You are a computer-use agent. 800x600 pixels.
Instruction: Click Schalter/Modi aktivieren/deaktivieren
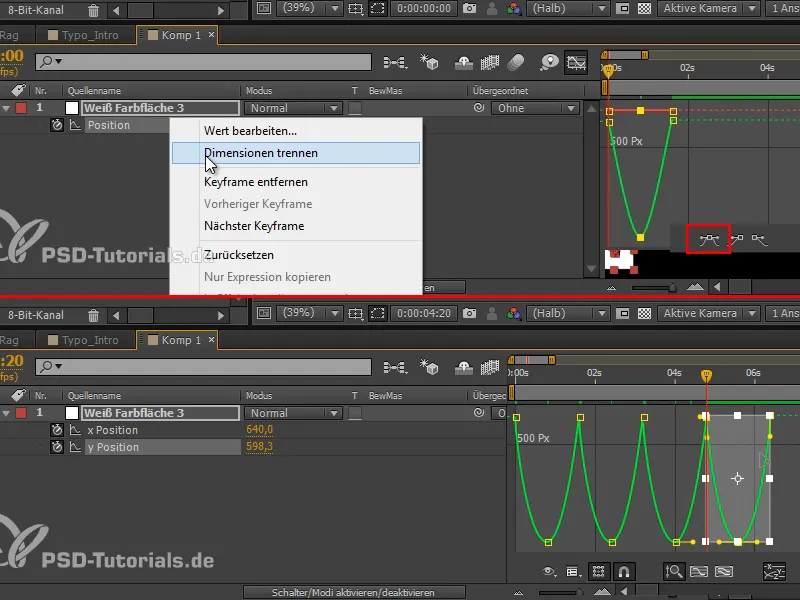coord(353,592)
